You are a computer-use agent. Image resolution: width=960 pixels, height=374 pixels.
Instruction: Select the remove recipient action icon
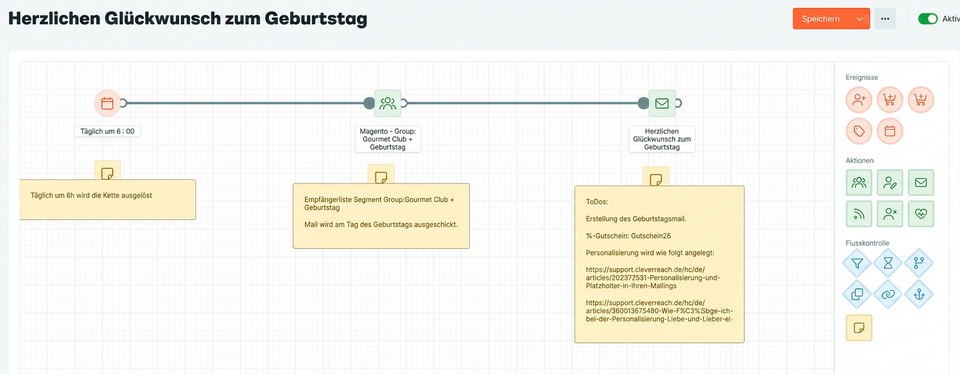click(x=890, y=214)
